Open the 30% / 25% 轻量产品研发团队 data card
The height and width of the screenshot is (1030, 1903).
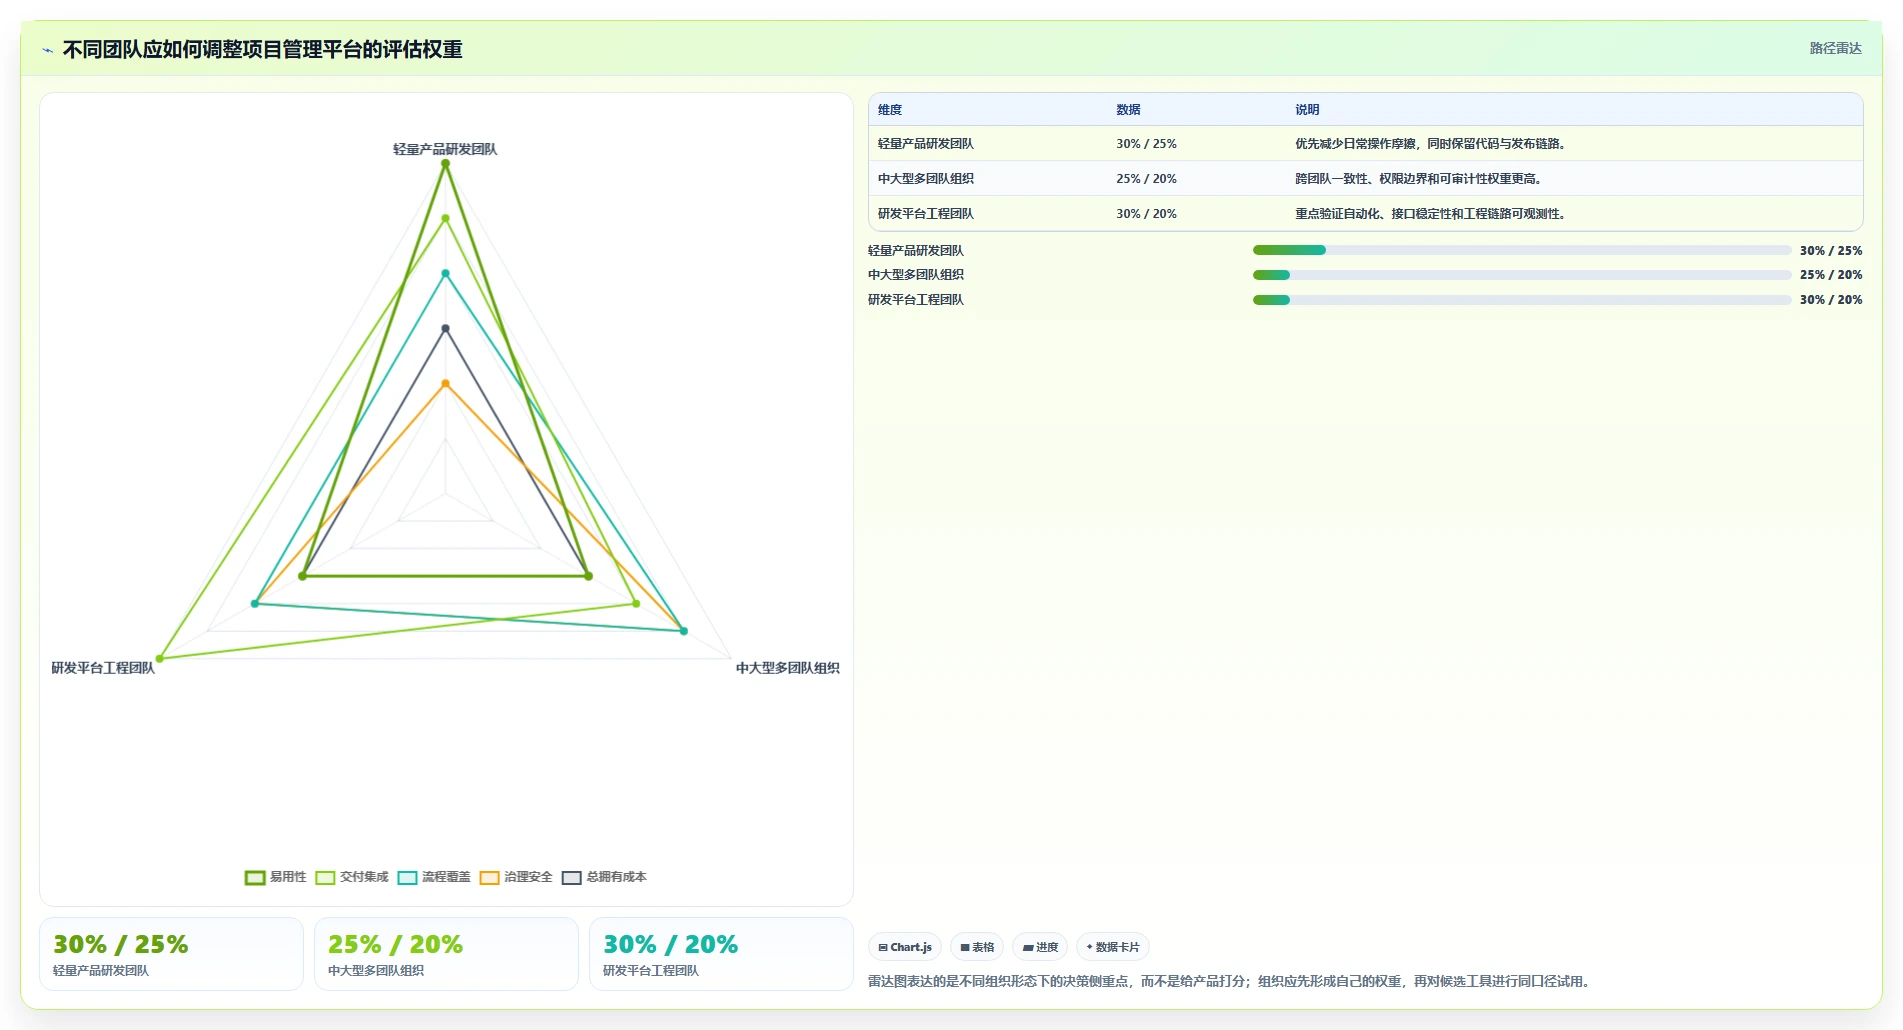[x=171, y=954]
